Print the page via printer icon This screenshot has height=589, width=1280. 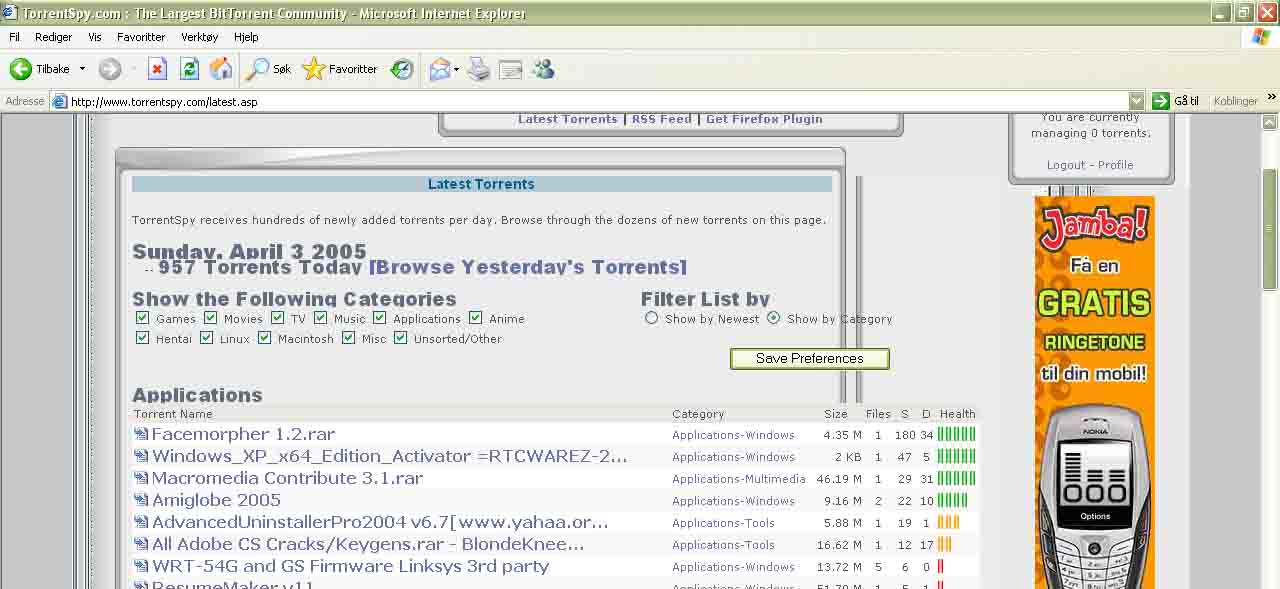(479, 69)
